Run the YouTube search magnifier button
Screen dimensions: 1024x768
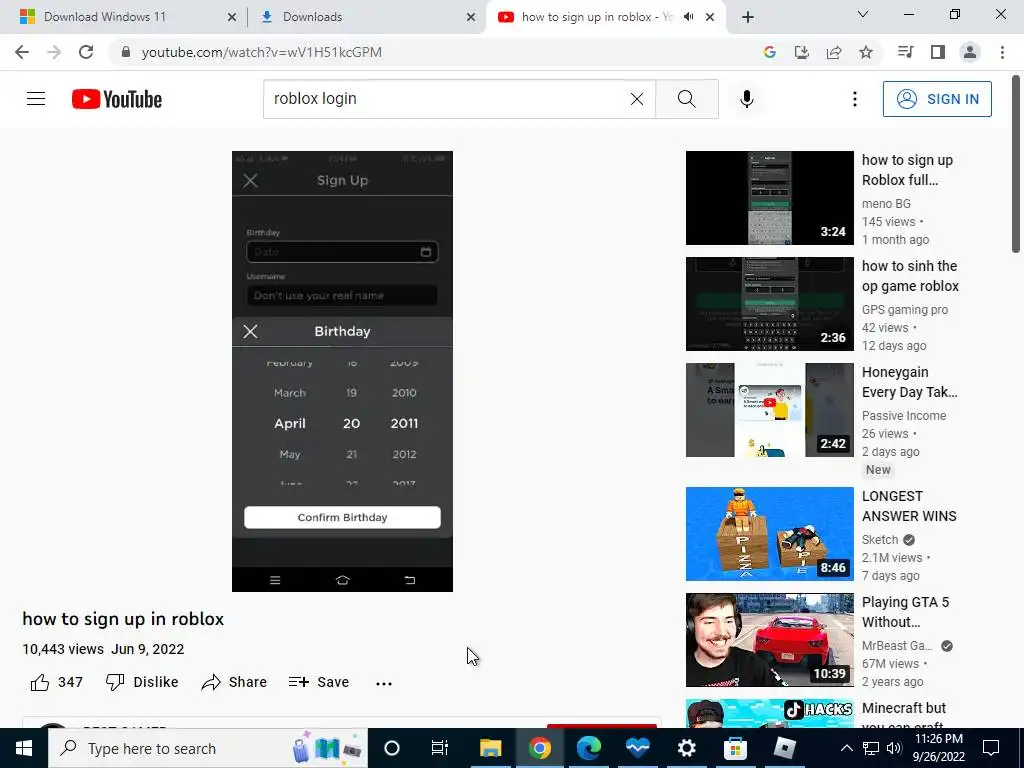pos(686,99)
